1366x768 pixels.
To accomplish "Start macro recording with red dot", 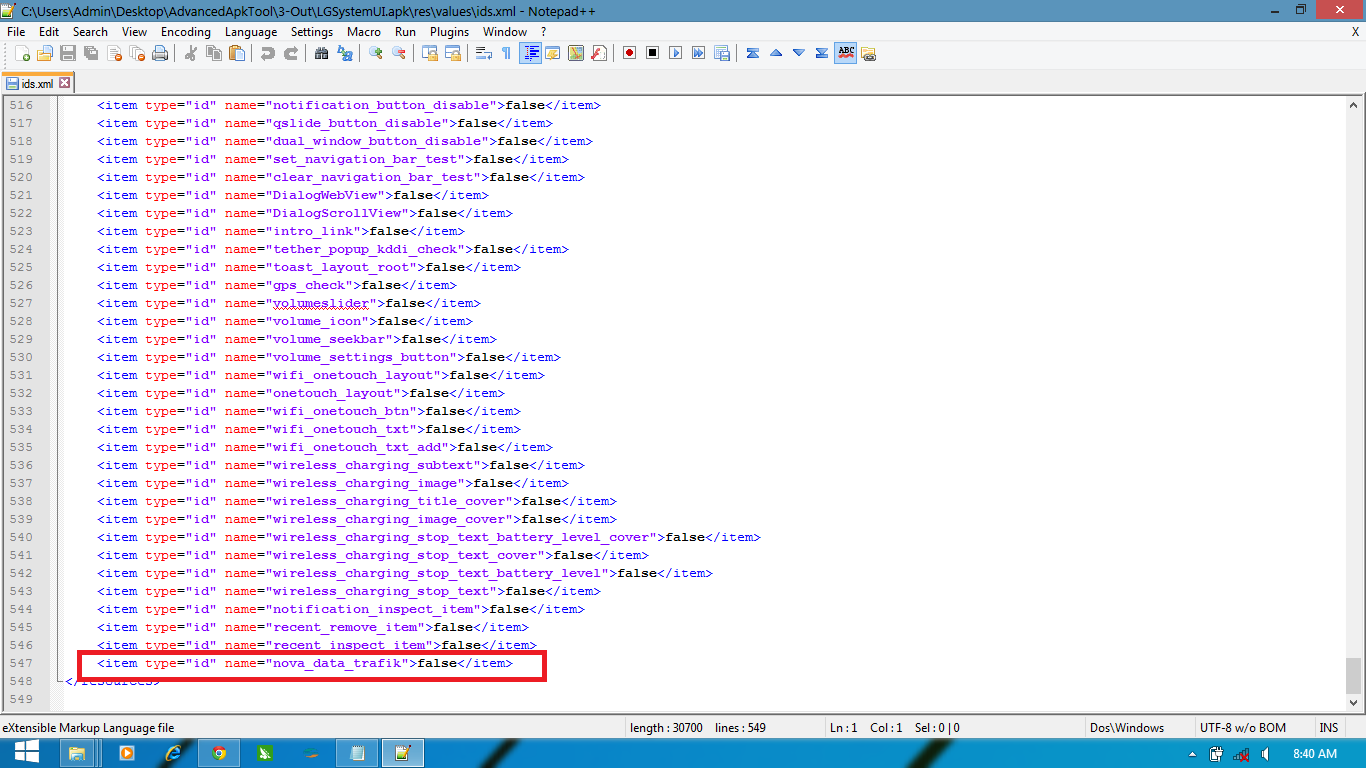I will click(629, 53).
